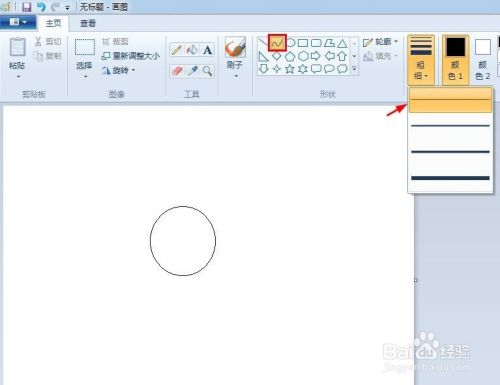Click 重新调整大小 Resize button

coord(130,56)
